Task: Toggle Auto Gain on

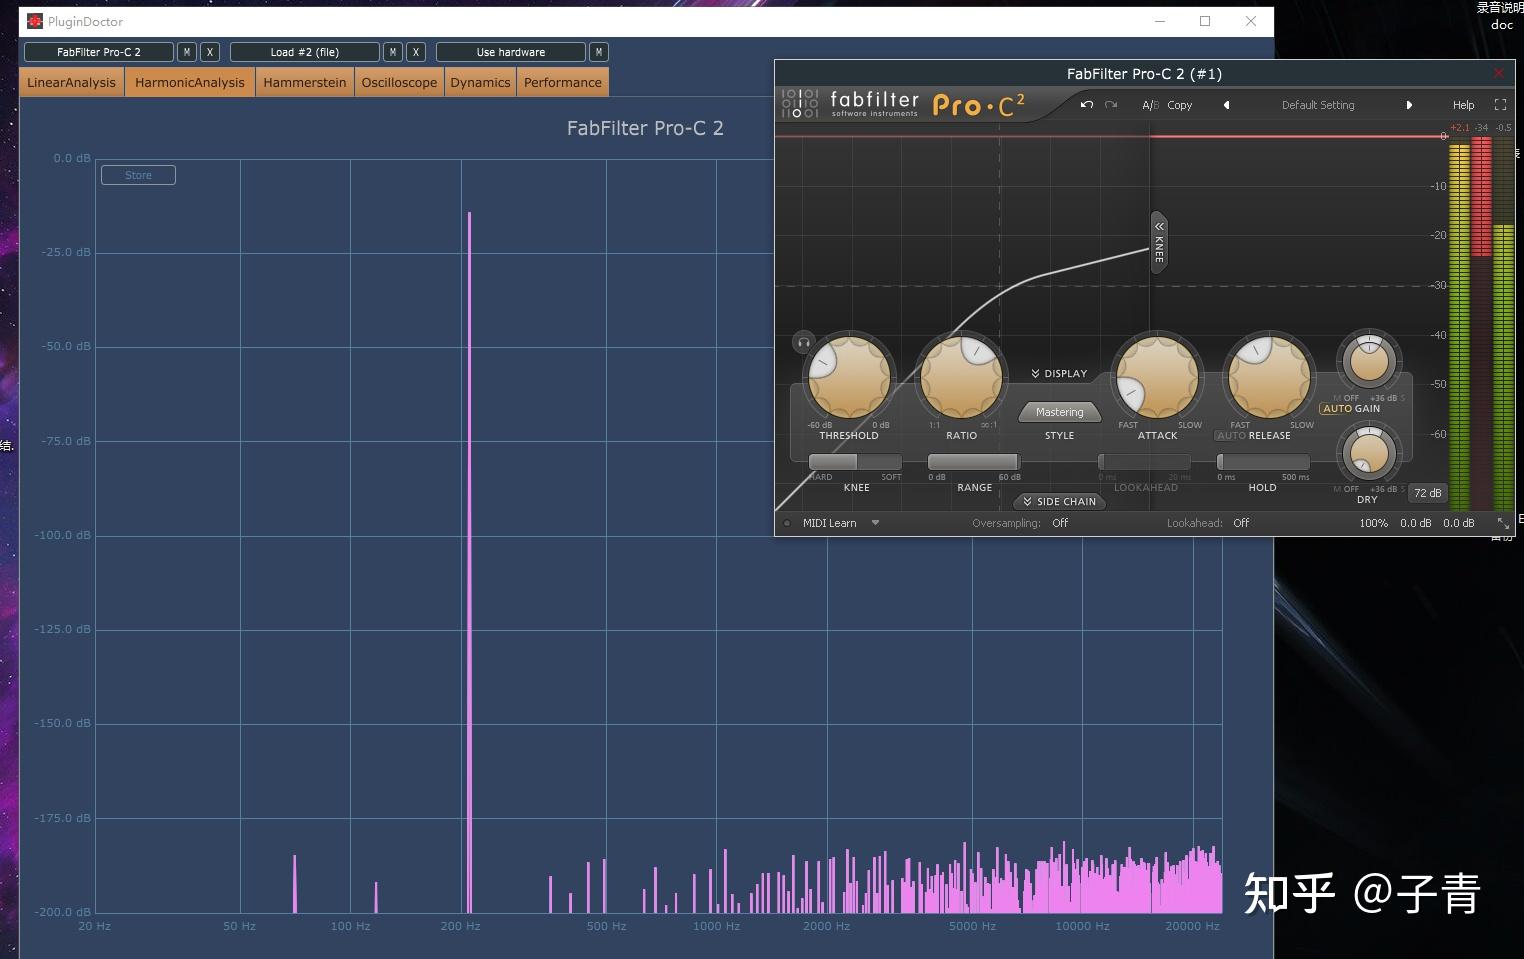Action: [1351, 408]
